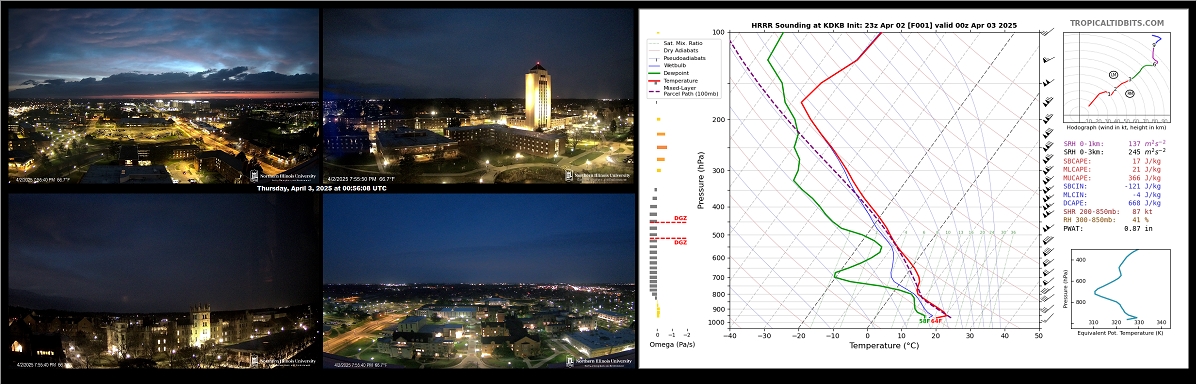This screenshot has height=385, width=1197.
Task: Open the webcam view of the wide campus skyline
Action: 479,280
